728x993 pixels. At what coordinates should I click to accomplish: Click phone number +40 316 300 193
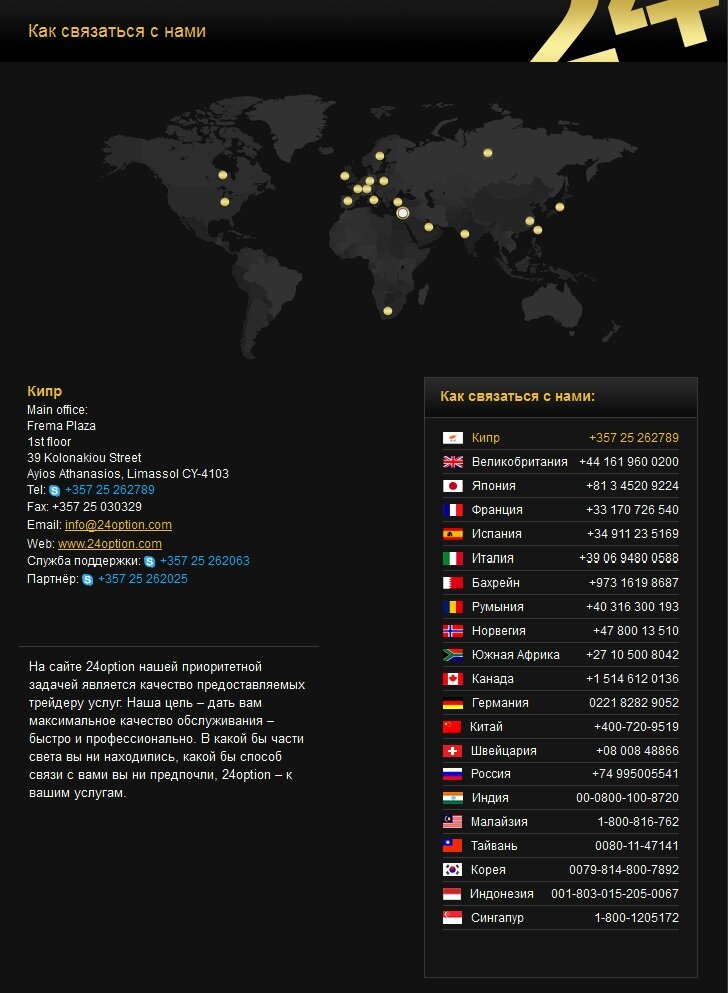tap(632, 607)
